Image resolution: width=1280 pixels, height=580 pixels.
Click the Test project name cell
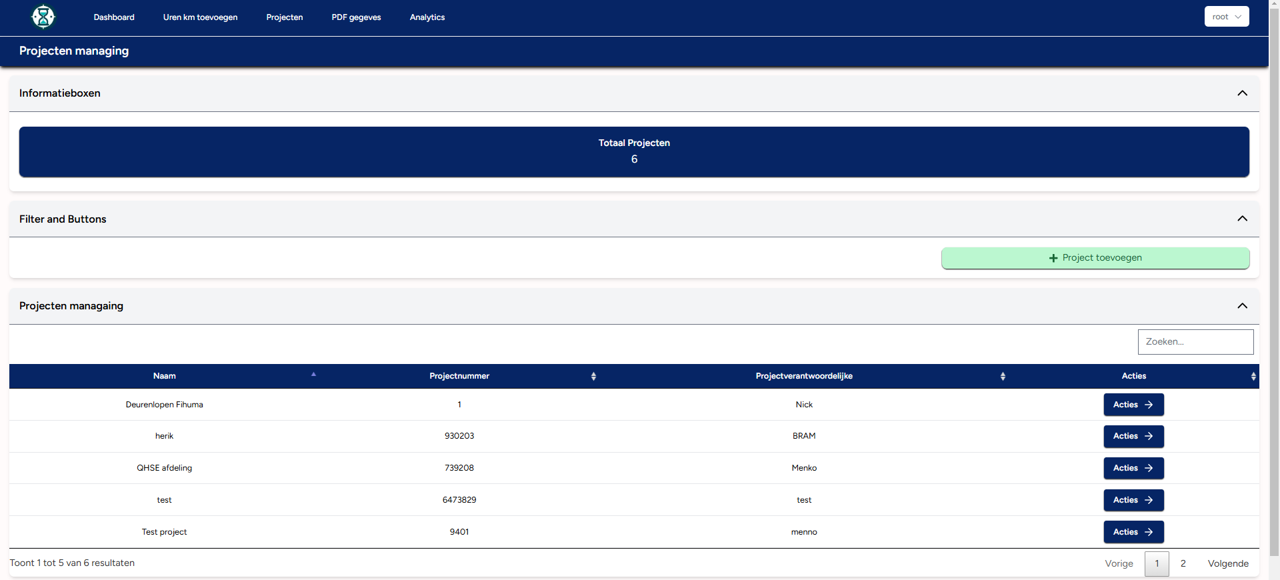164,532
